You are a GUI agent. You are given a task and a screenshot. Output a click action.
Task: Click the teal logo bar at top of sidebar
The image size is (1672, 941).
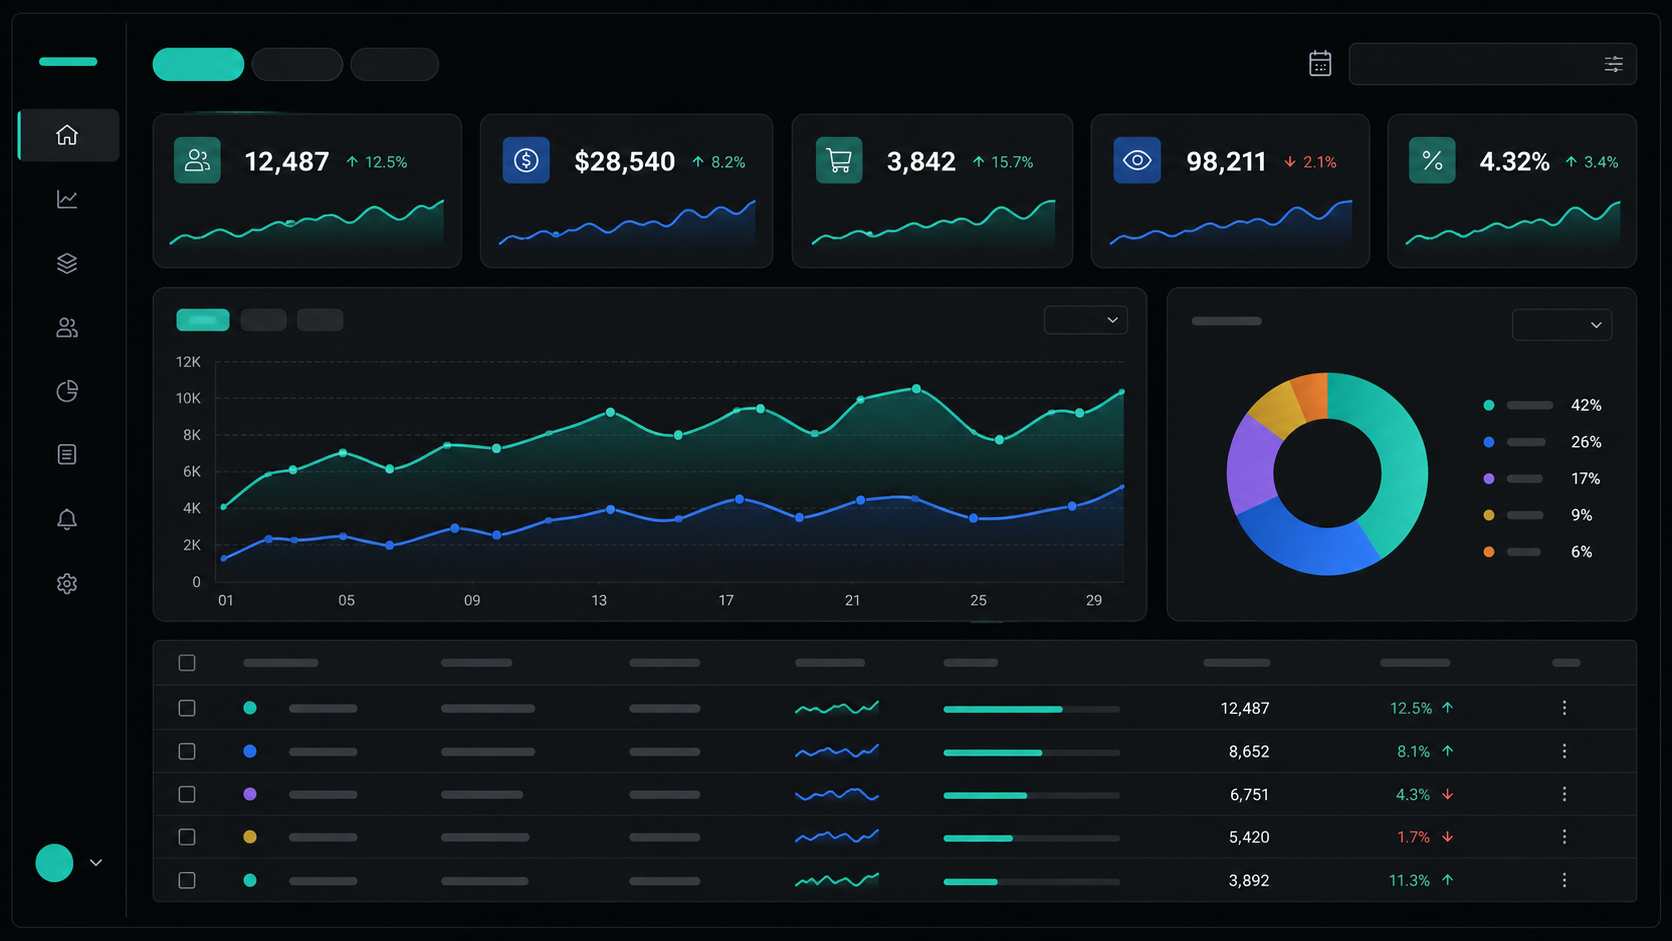click(68, 62)
